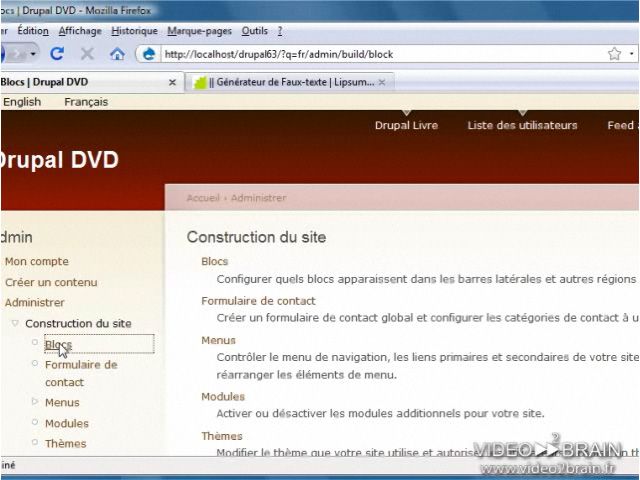Go to Accueil in the breadcrumb
This screenshot has height=480, width=640.
coord(203,198)
